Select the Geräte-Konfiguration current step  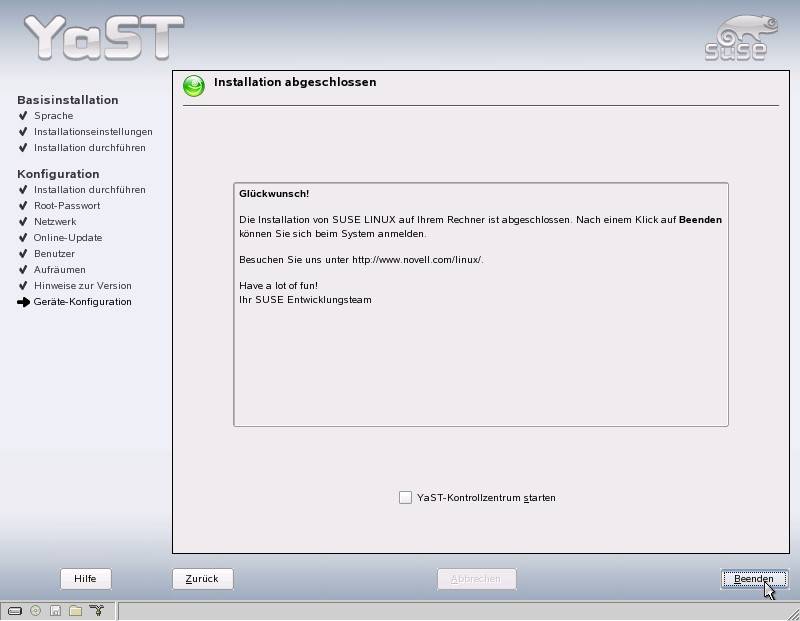tap(82, 302)
